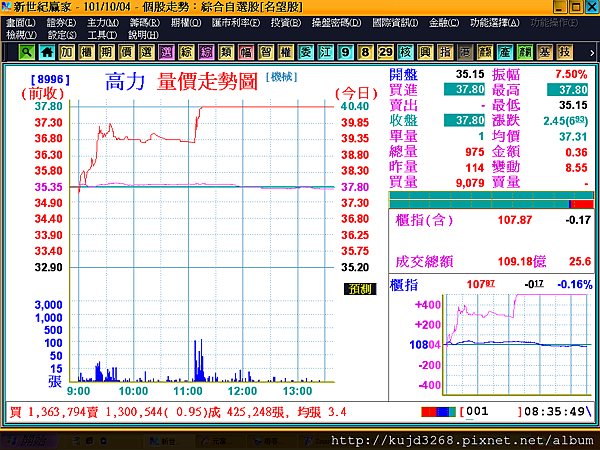Expand toolbar overflow chevron arrow
The height and width of the screenshot is (450, 600).
pos(592,53)
